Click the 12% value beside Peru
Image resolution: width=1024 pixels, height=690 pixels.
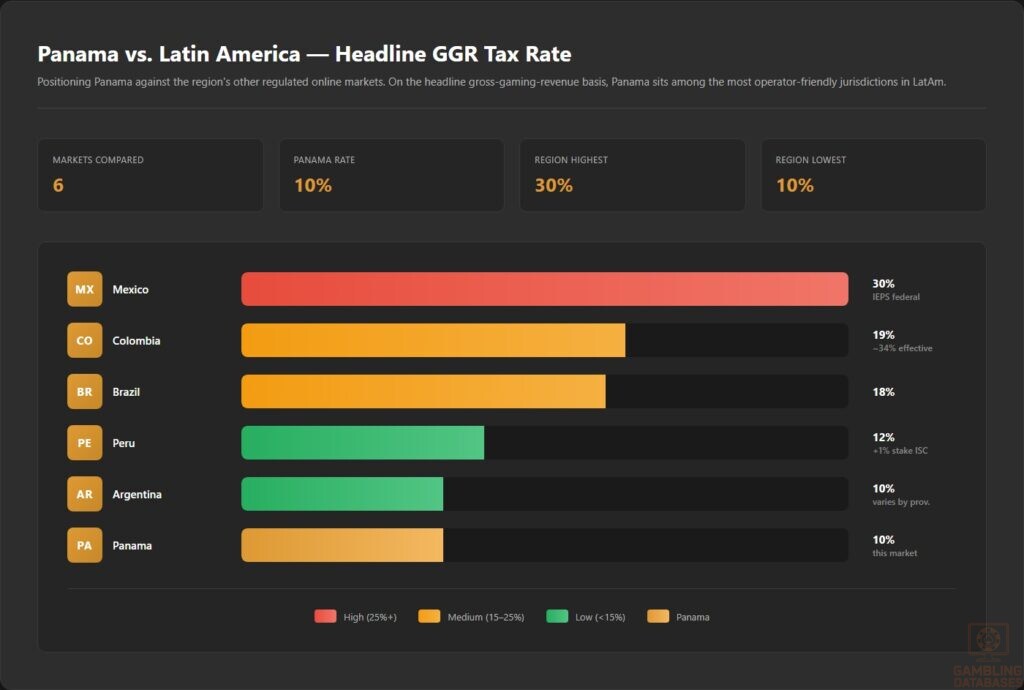pyautogui.click(x=884, y=437)
